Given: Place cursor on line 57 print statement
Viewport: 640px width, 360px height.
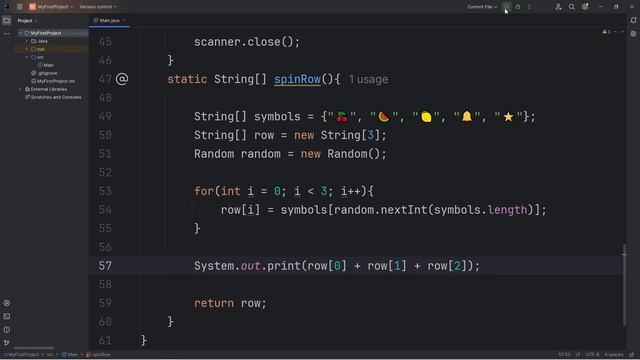Looking at the screenshot, I should [x=337, y=266].
